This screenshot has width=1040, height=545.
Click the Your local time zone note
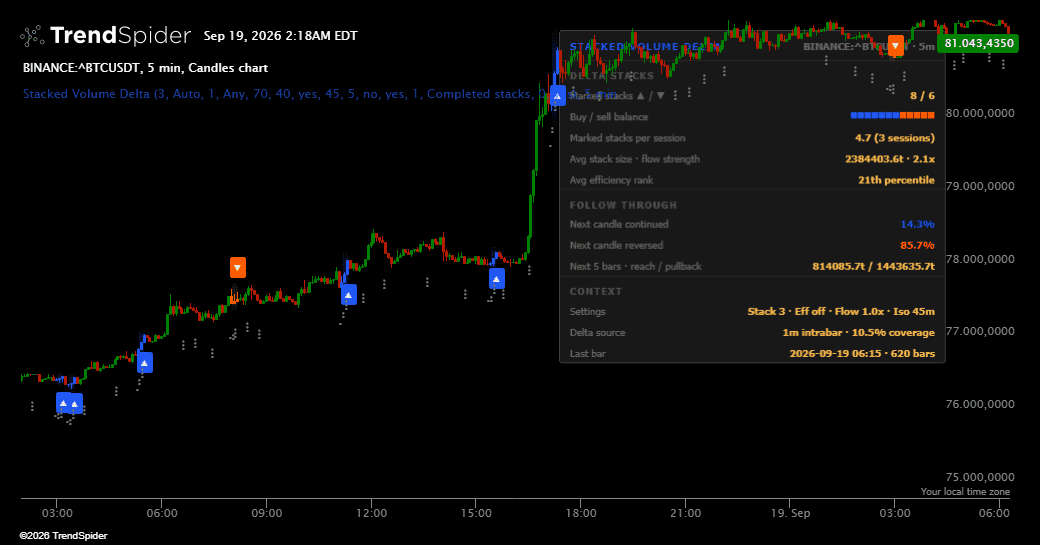[x=965, y=491]
